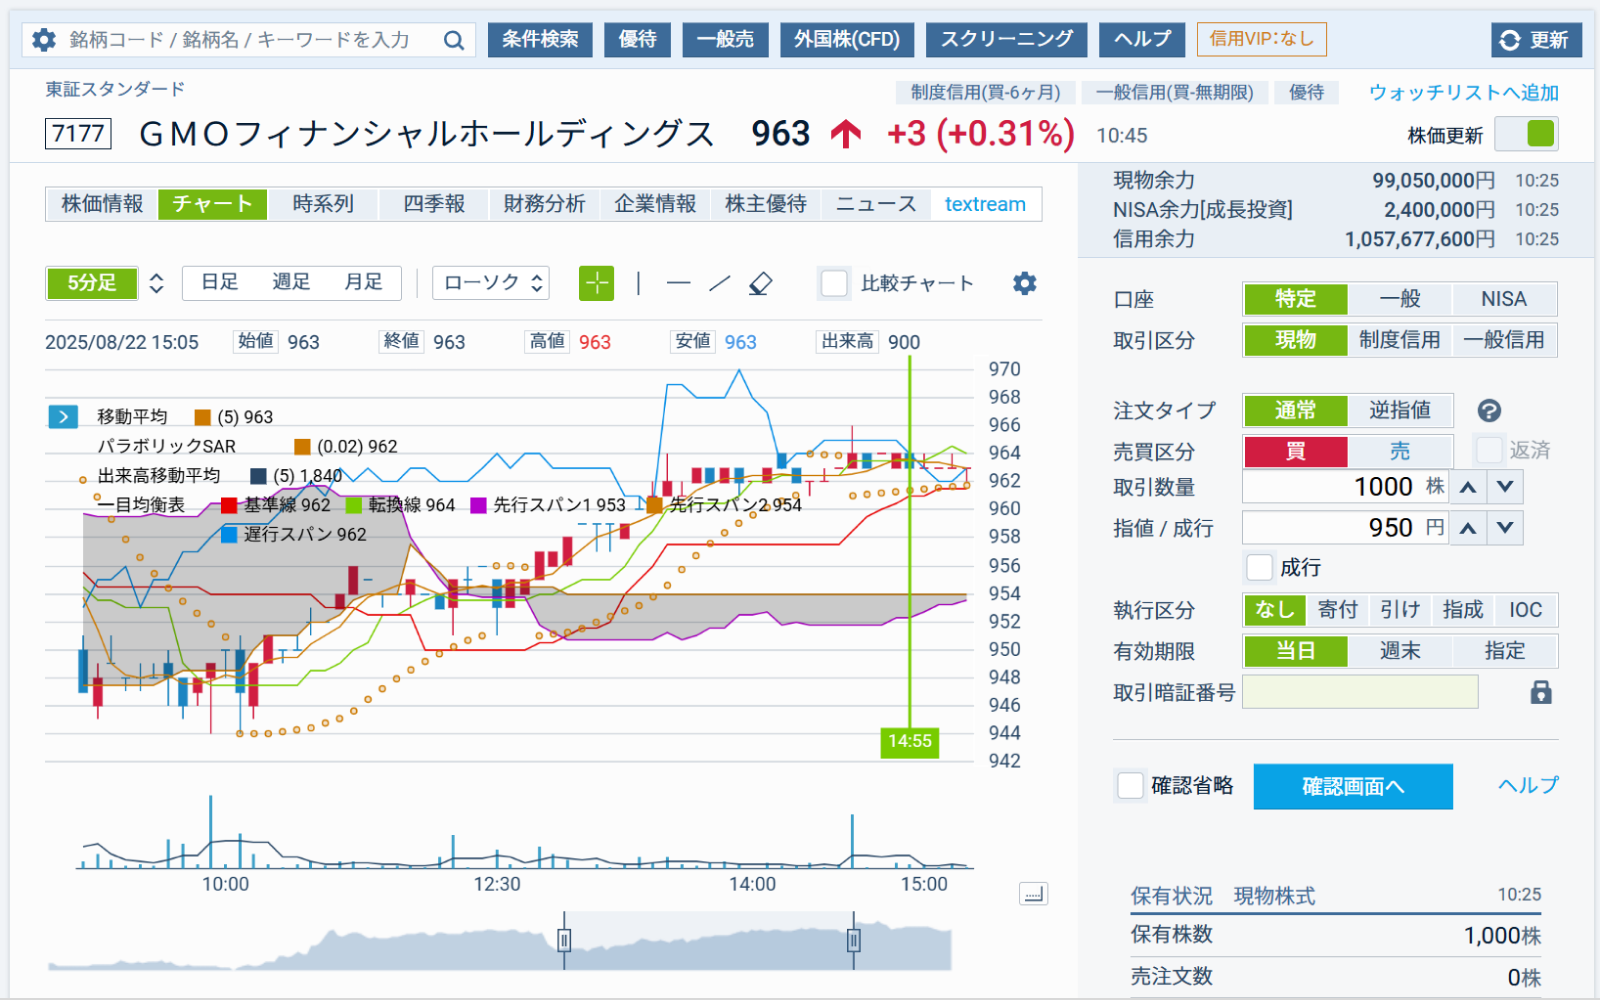Open the textream tab

tap(985, 204)
